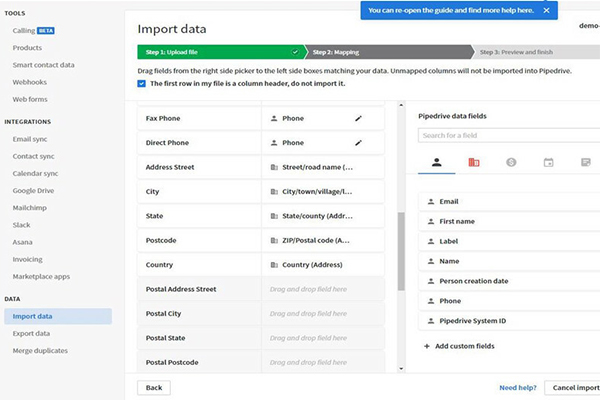Open Calling beta in Tools sidebar

[x=33, y=31]
